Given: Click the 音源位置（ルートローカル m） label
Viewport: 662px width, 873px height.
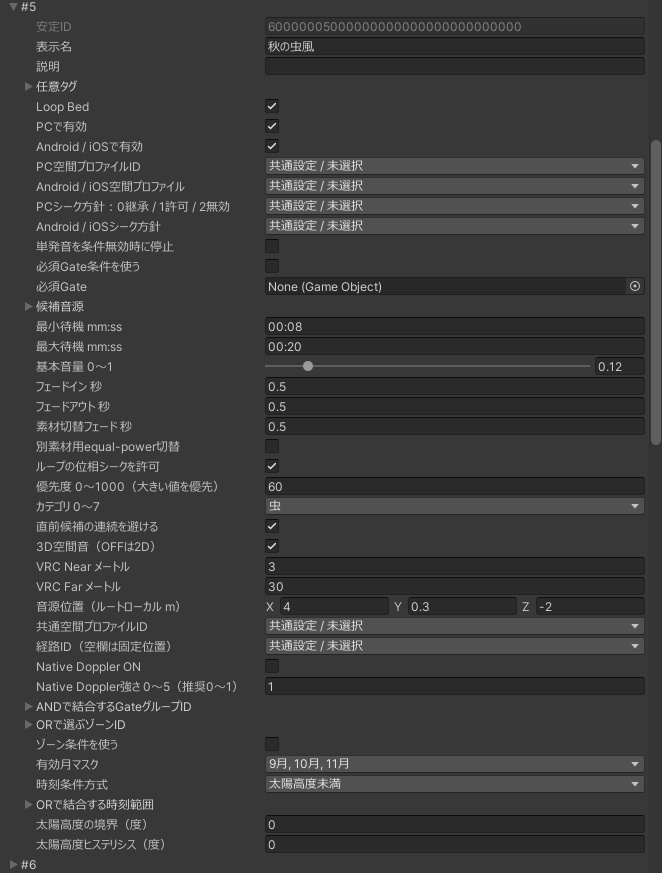Looking at the screenshot, I should [109, 606].
